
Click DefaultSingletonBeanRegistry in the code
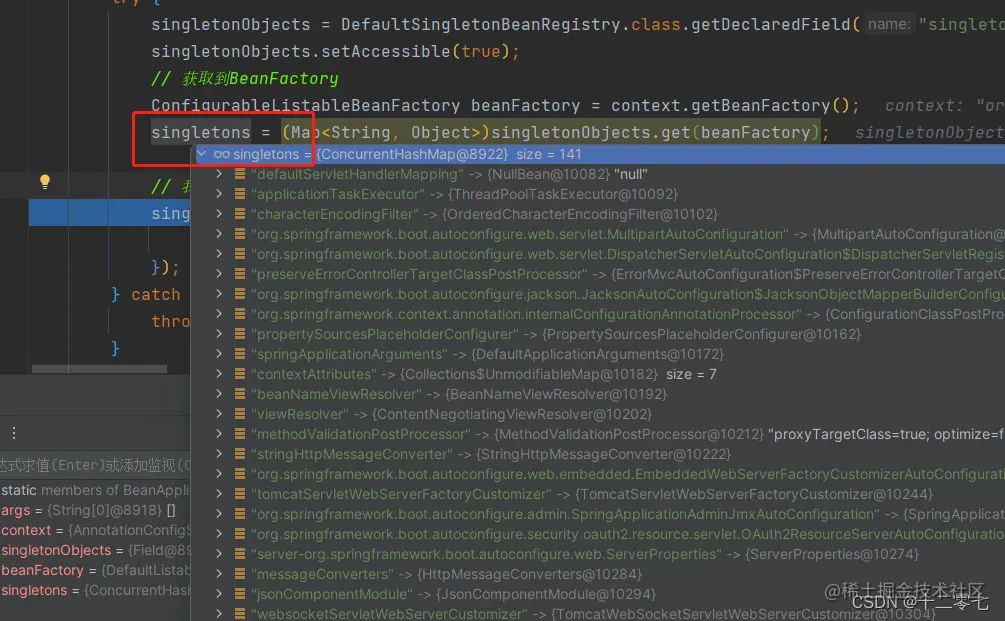coord(481,24)
